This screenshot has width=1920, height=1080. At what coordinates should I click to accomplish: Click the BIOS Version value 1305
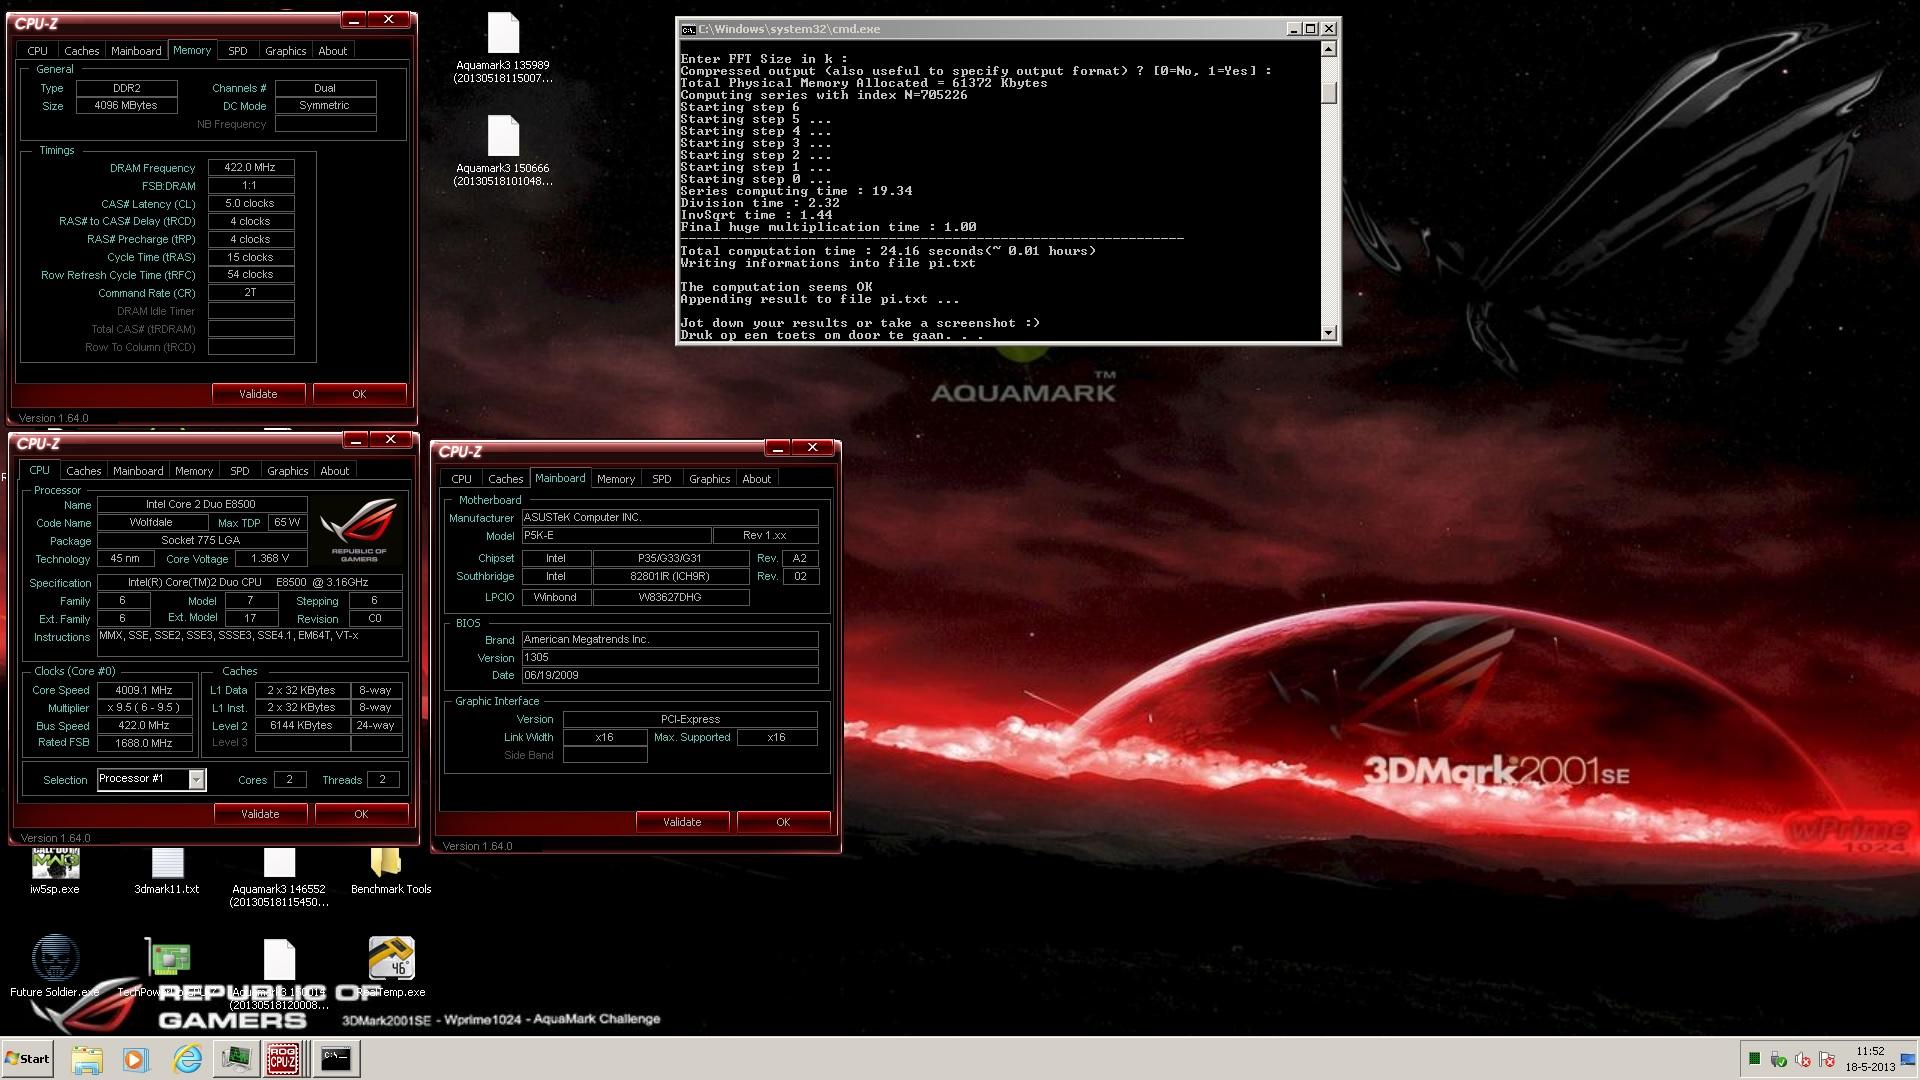click(670, 658)
